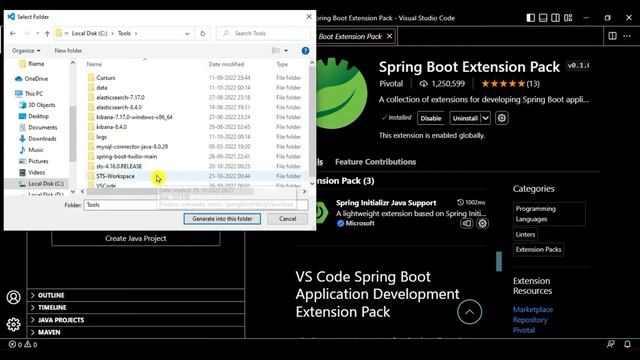Open Manage gear in activity bar
640x360 pixels.
pos(13,324)
